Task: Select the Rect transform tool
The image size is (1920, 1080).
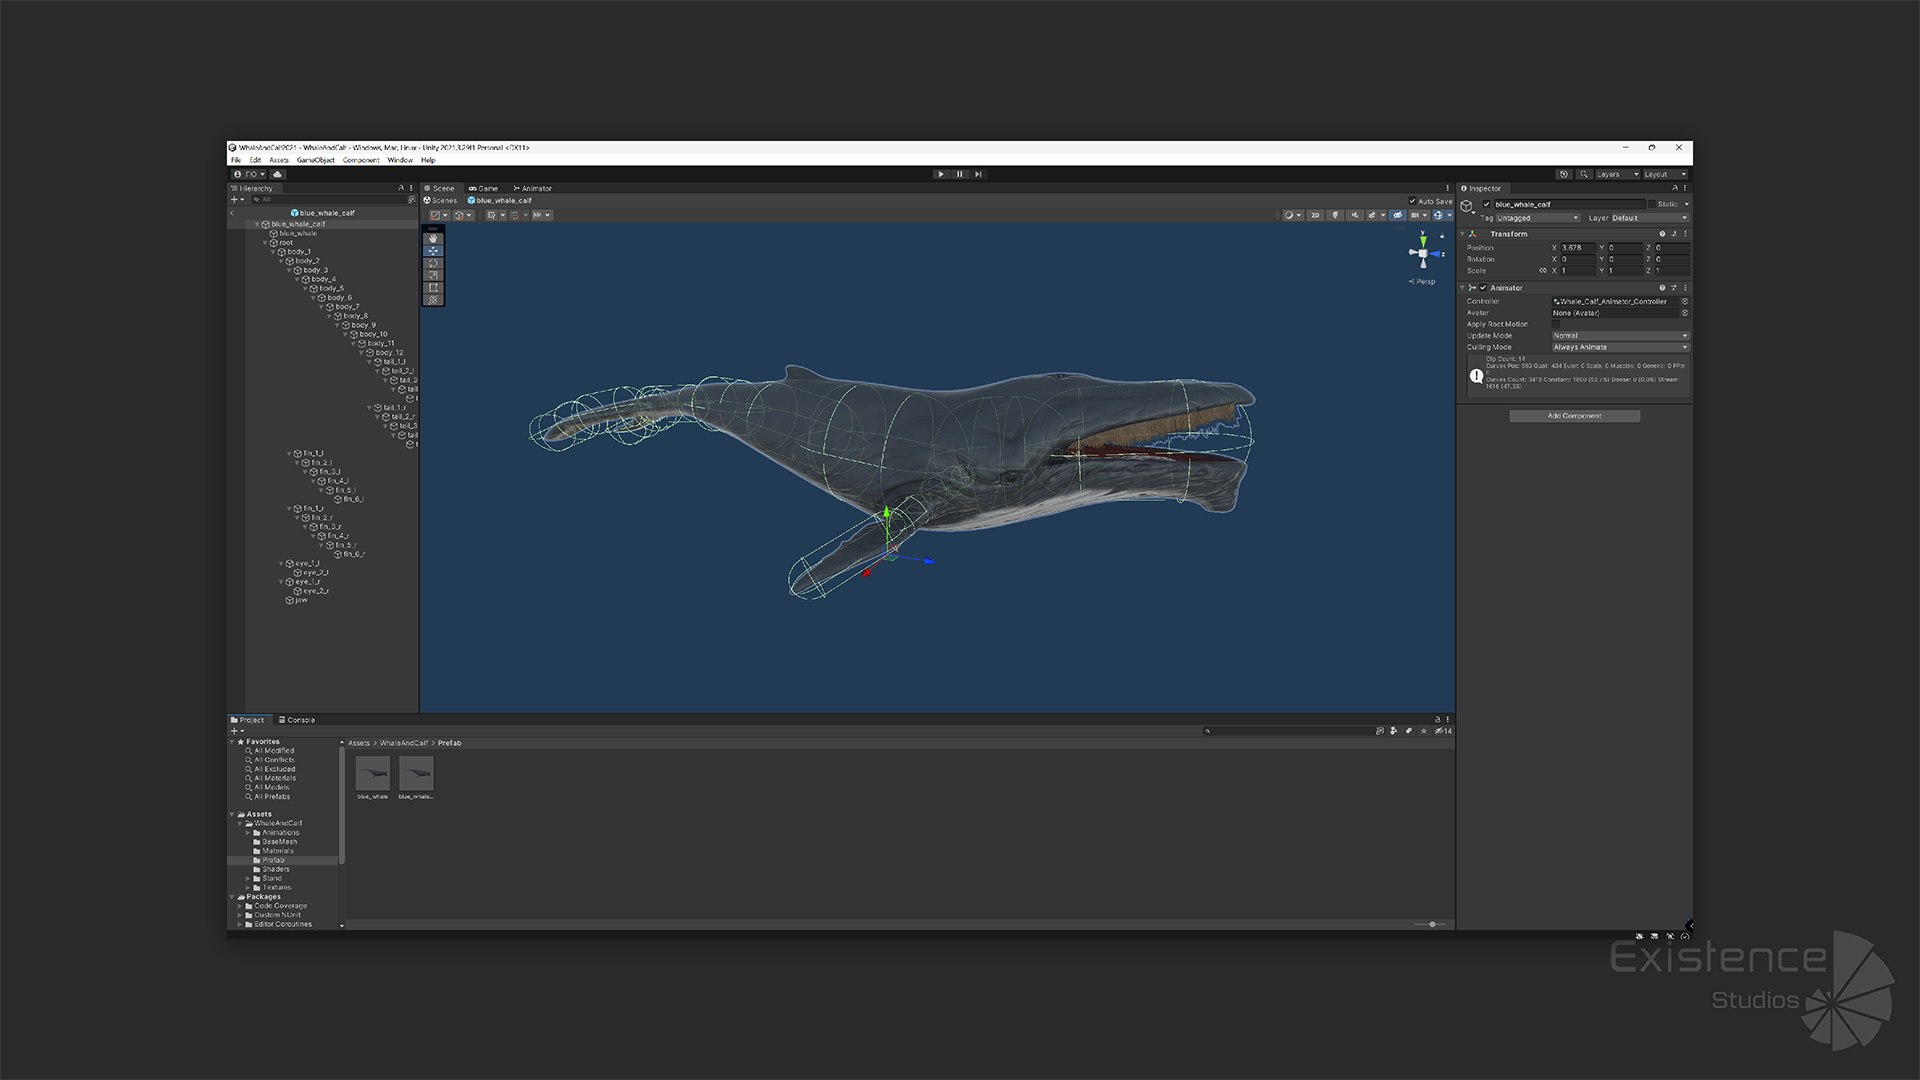Action: point(433,288)
